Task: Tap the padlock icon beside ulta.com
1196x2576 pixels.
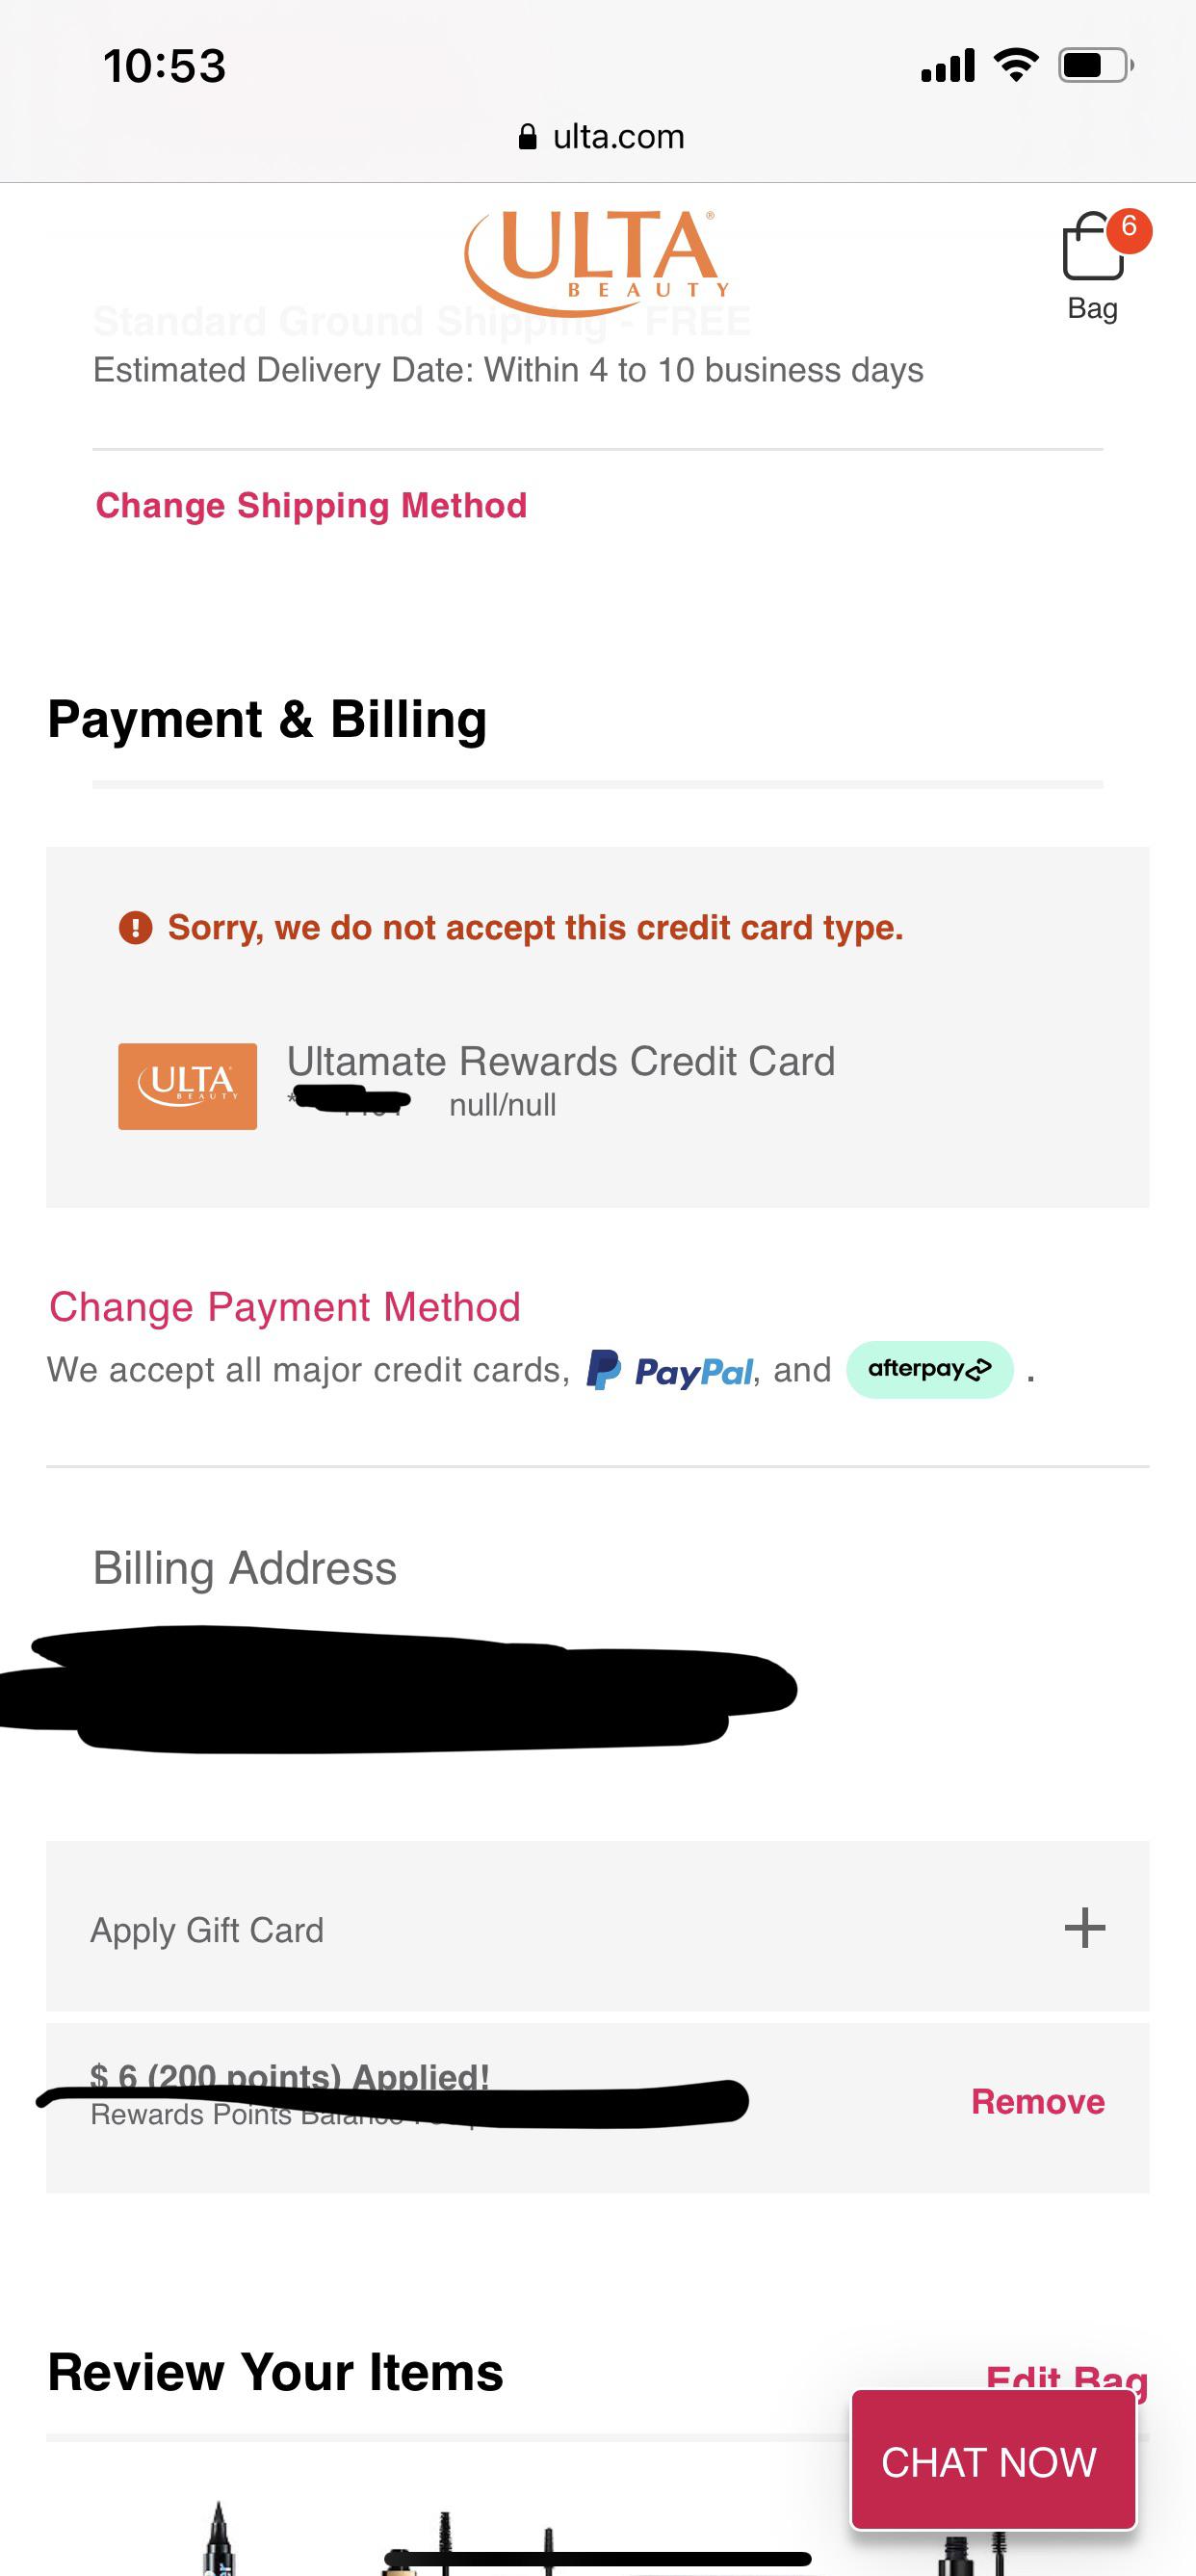Action: tap(527, 136)
